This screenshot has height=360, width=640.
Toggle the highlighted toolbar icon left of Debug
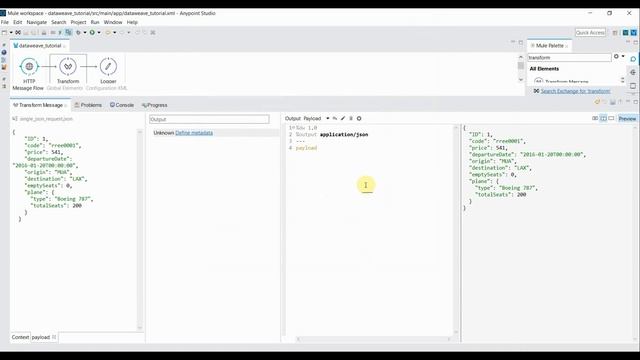click(69, 33)
